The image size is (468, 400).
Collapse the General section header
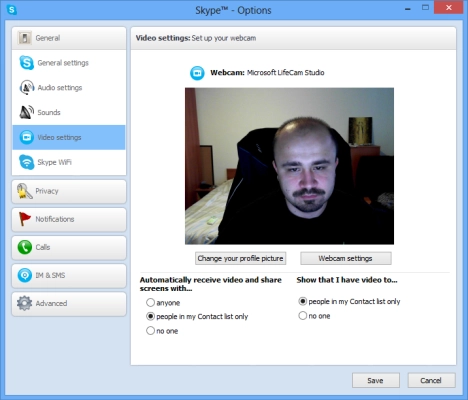69,38
